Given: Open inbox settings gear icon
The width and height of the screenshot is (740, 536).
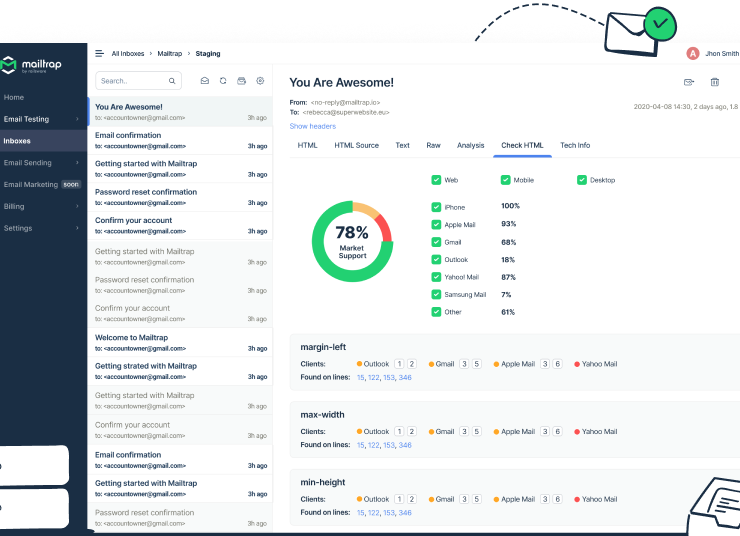Looking at the screenshot, I should 260,81.
